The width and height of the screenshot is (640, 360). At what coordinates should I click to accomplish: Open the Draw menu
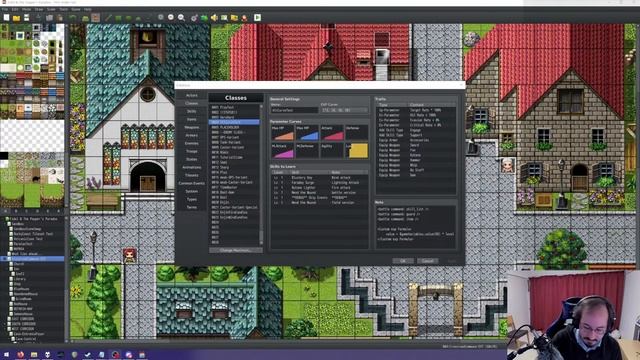tap(39, 9)
